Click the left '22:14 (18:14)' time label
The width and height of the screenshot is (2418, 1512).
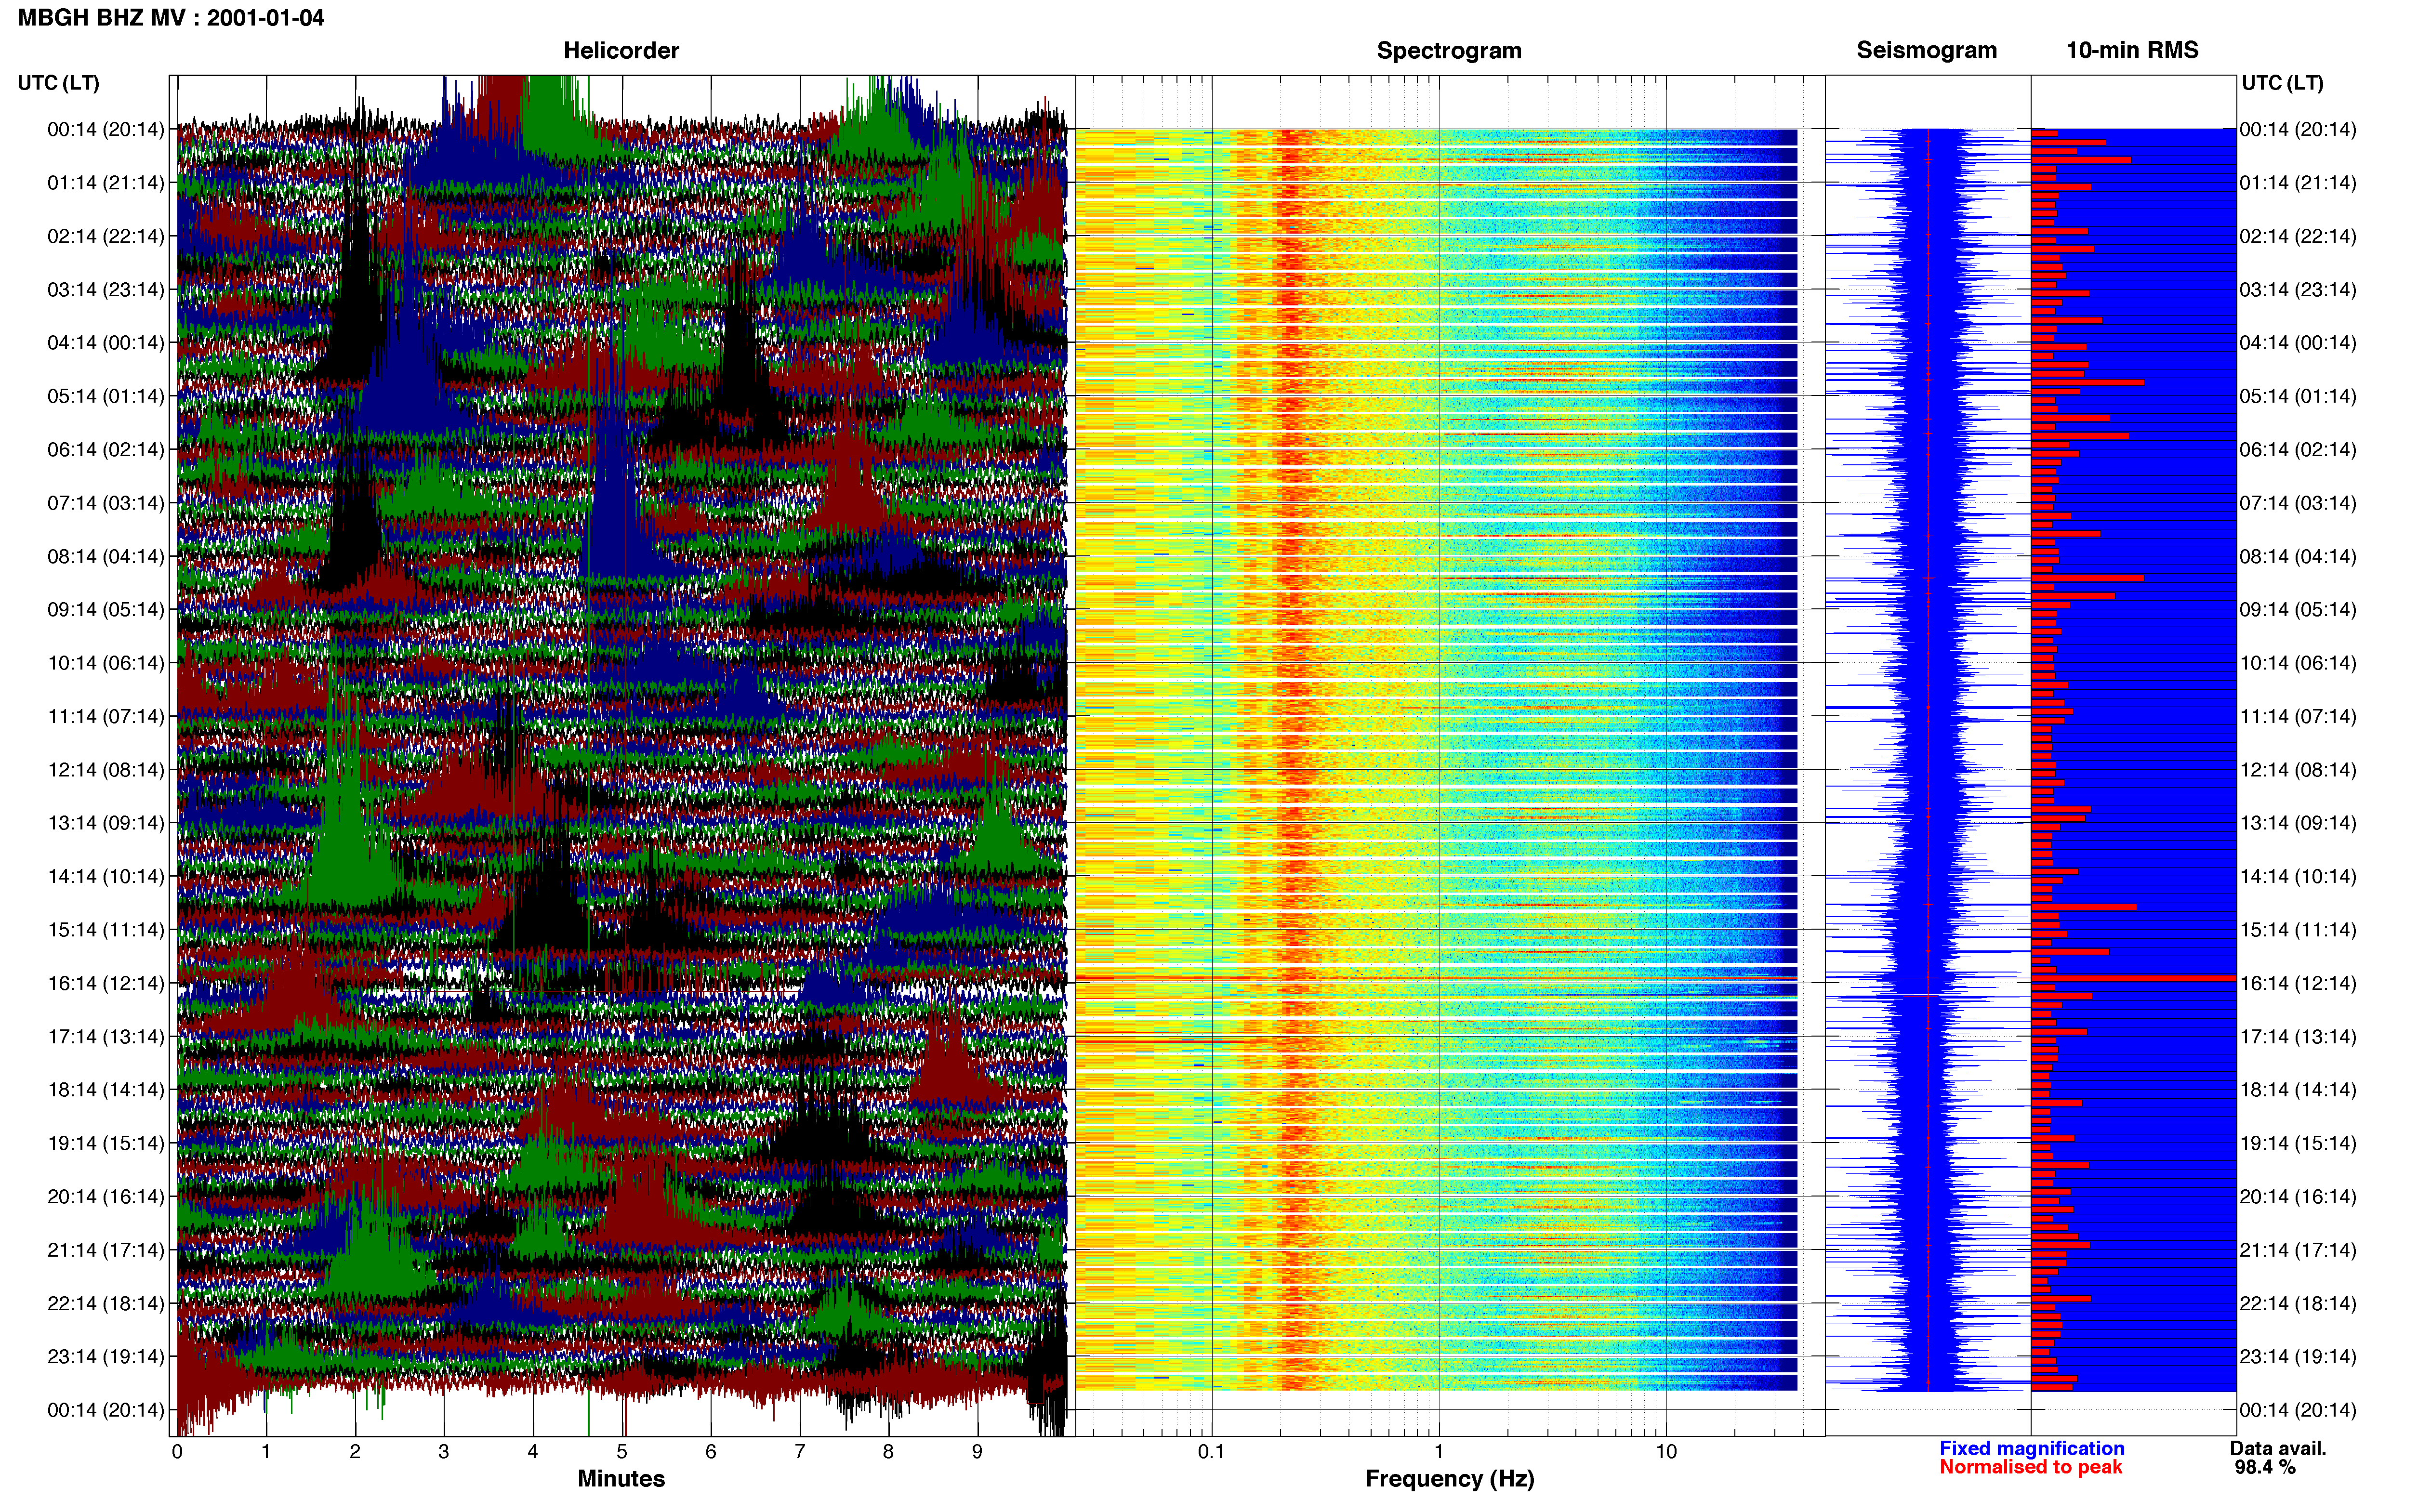point(106,1303)
